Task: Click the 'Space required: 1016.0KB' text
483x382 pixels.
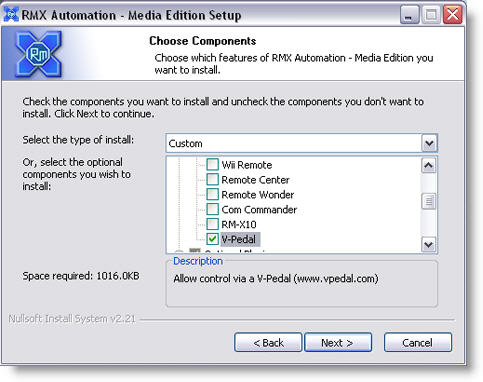Action: pyautogui.click(x=81, y=276)
